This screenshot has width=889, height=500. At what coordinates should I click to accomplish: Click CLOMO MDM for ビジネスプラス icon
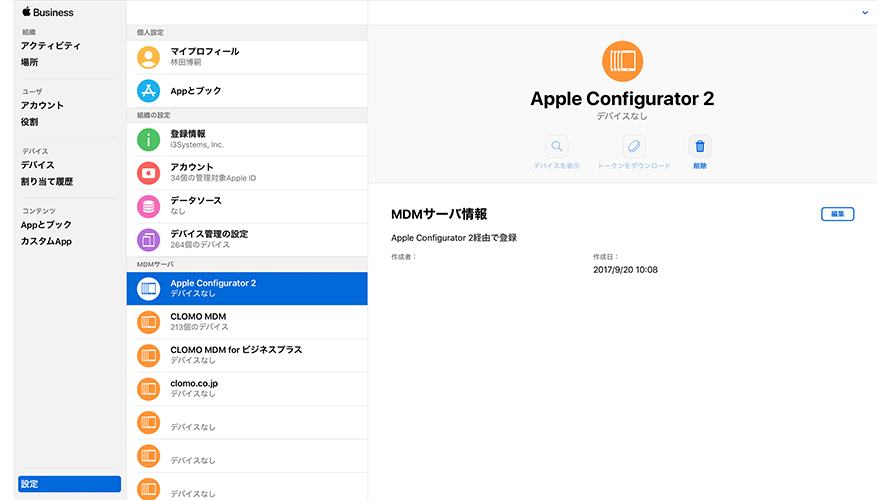click(x=149, y=355)
